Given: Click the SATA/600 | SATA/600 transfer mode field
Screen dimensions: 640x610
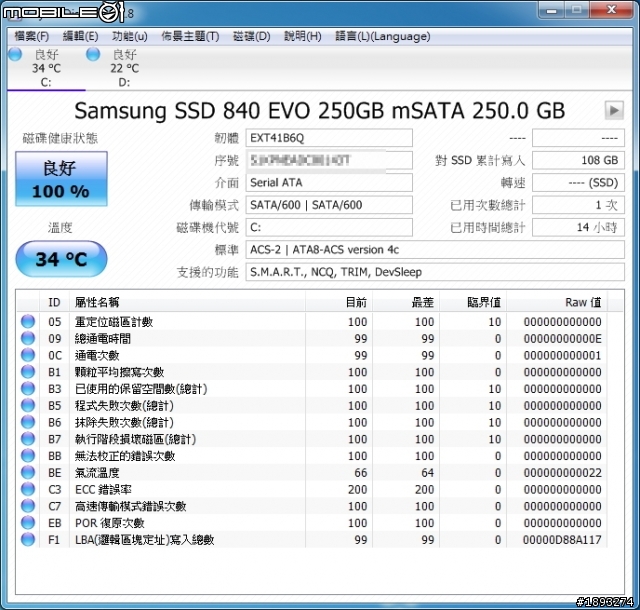Looking at the screenshot, I should [x=329, y=205].
